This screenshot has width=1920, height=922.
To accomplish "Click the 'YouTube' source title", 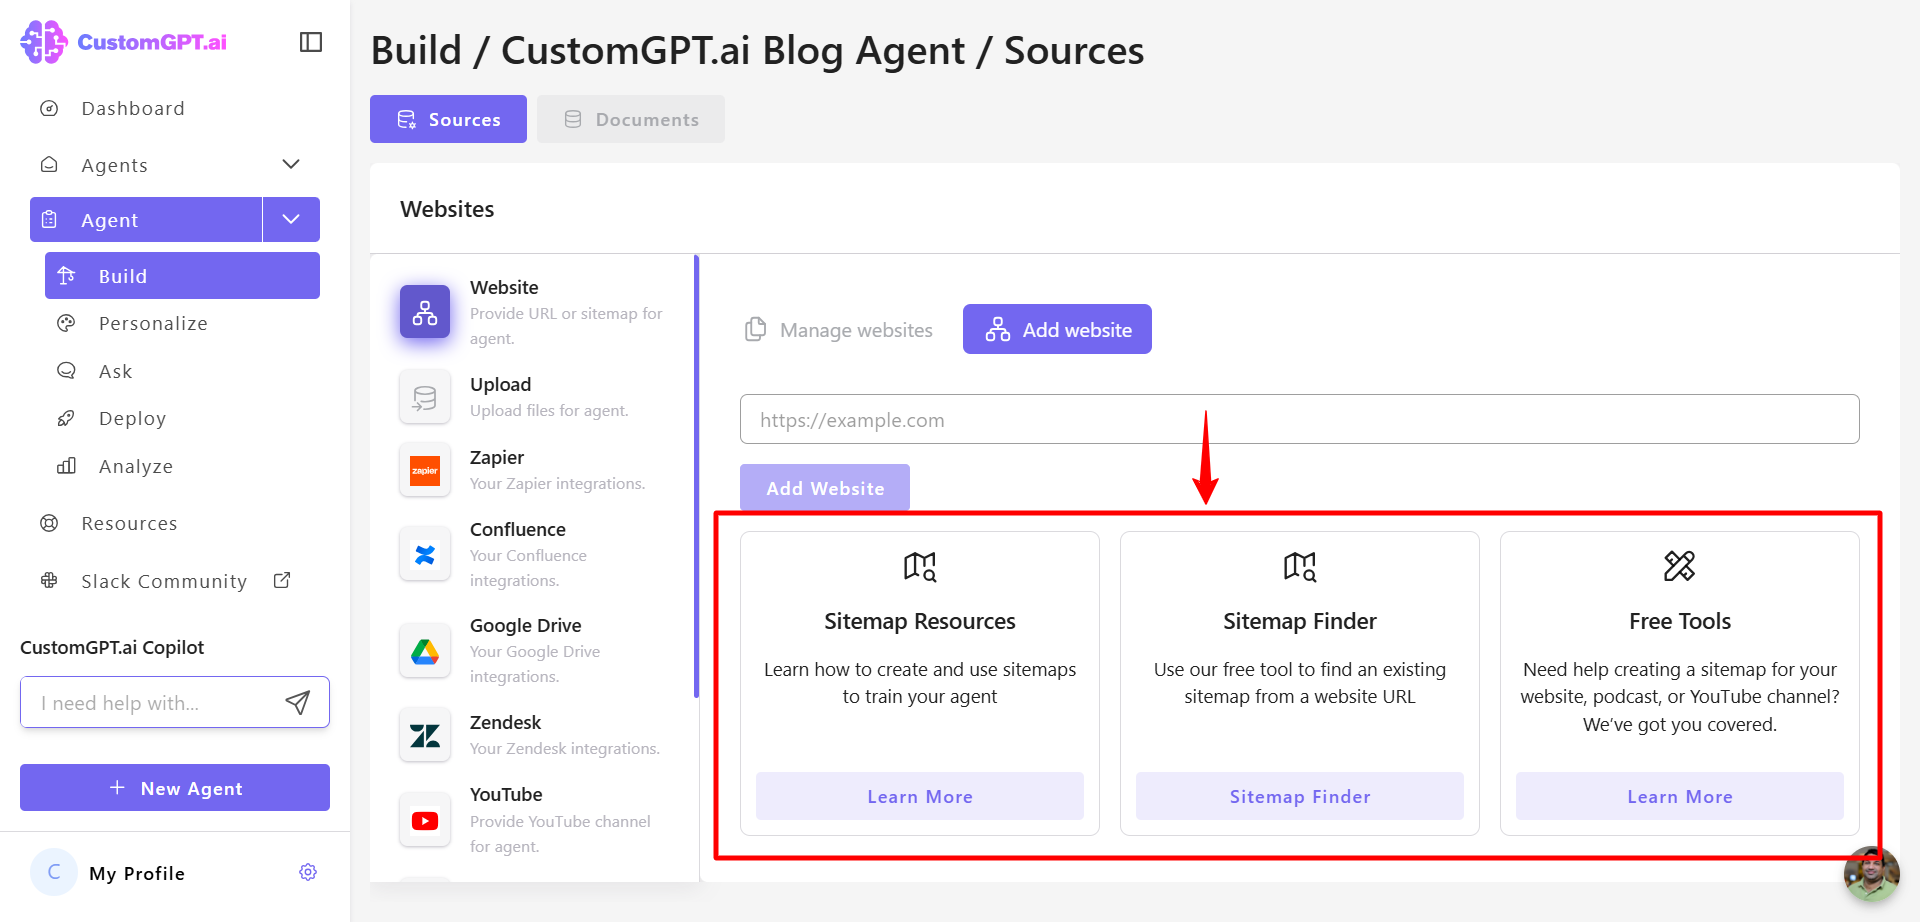I will (506, 794).
